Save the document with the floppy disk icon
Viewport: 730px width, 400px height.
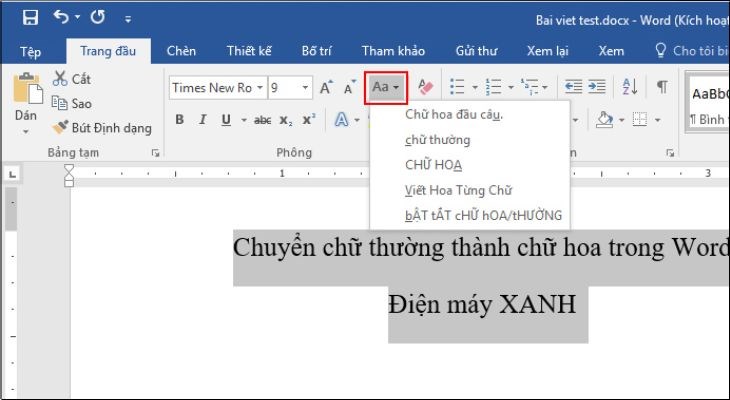click(x=30, y=18)
